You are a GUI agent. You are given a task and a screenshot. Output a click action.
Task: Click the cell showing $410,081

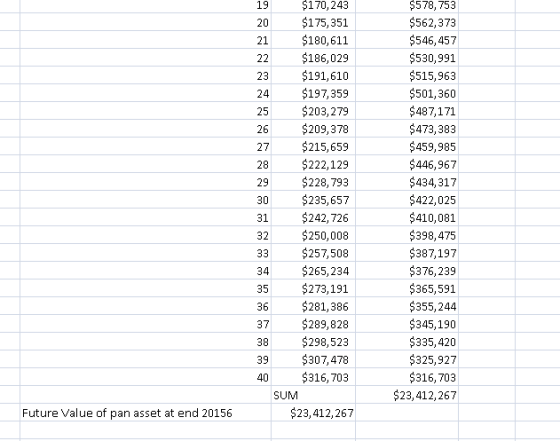point(407,217)
